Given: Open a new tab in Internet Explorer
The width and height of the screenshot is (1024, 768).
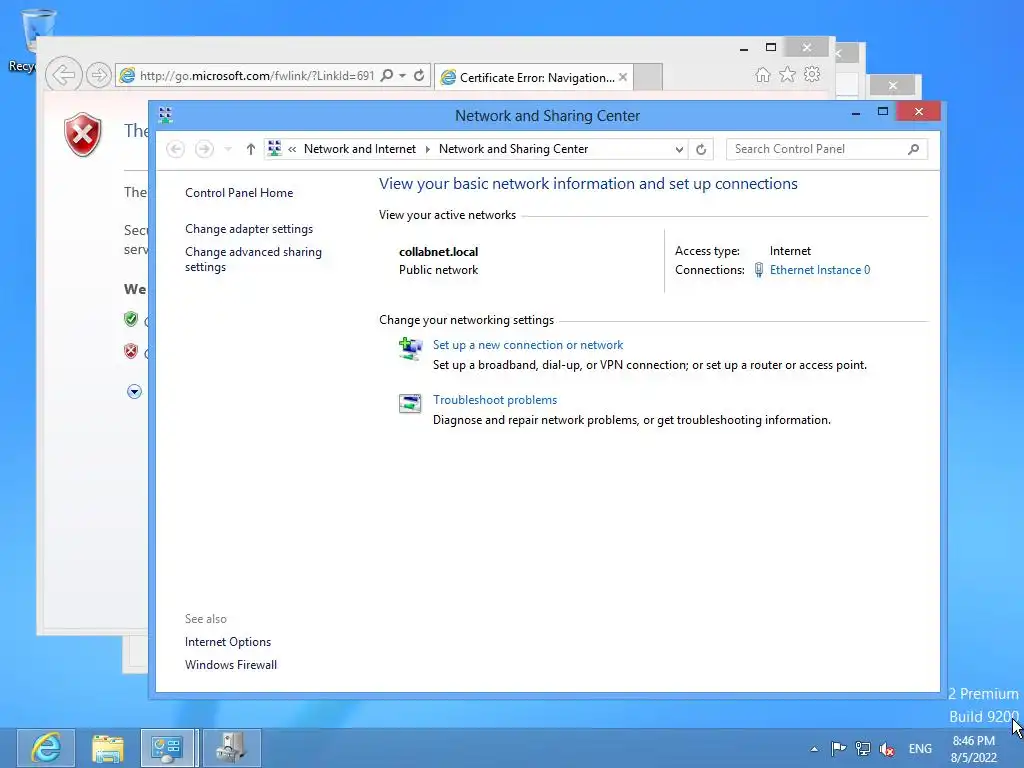Looking at the screenshot, I should tap(648, 77).
